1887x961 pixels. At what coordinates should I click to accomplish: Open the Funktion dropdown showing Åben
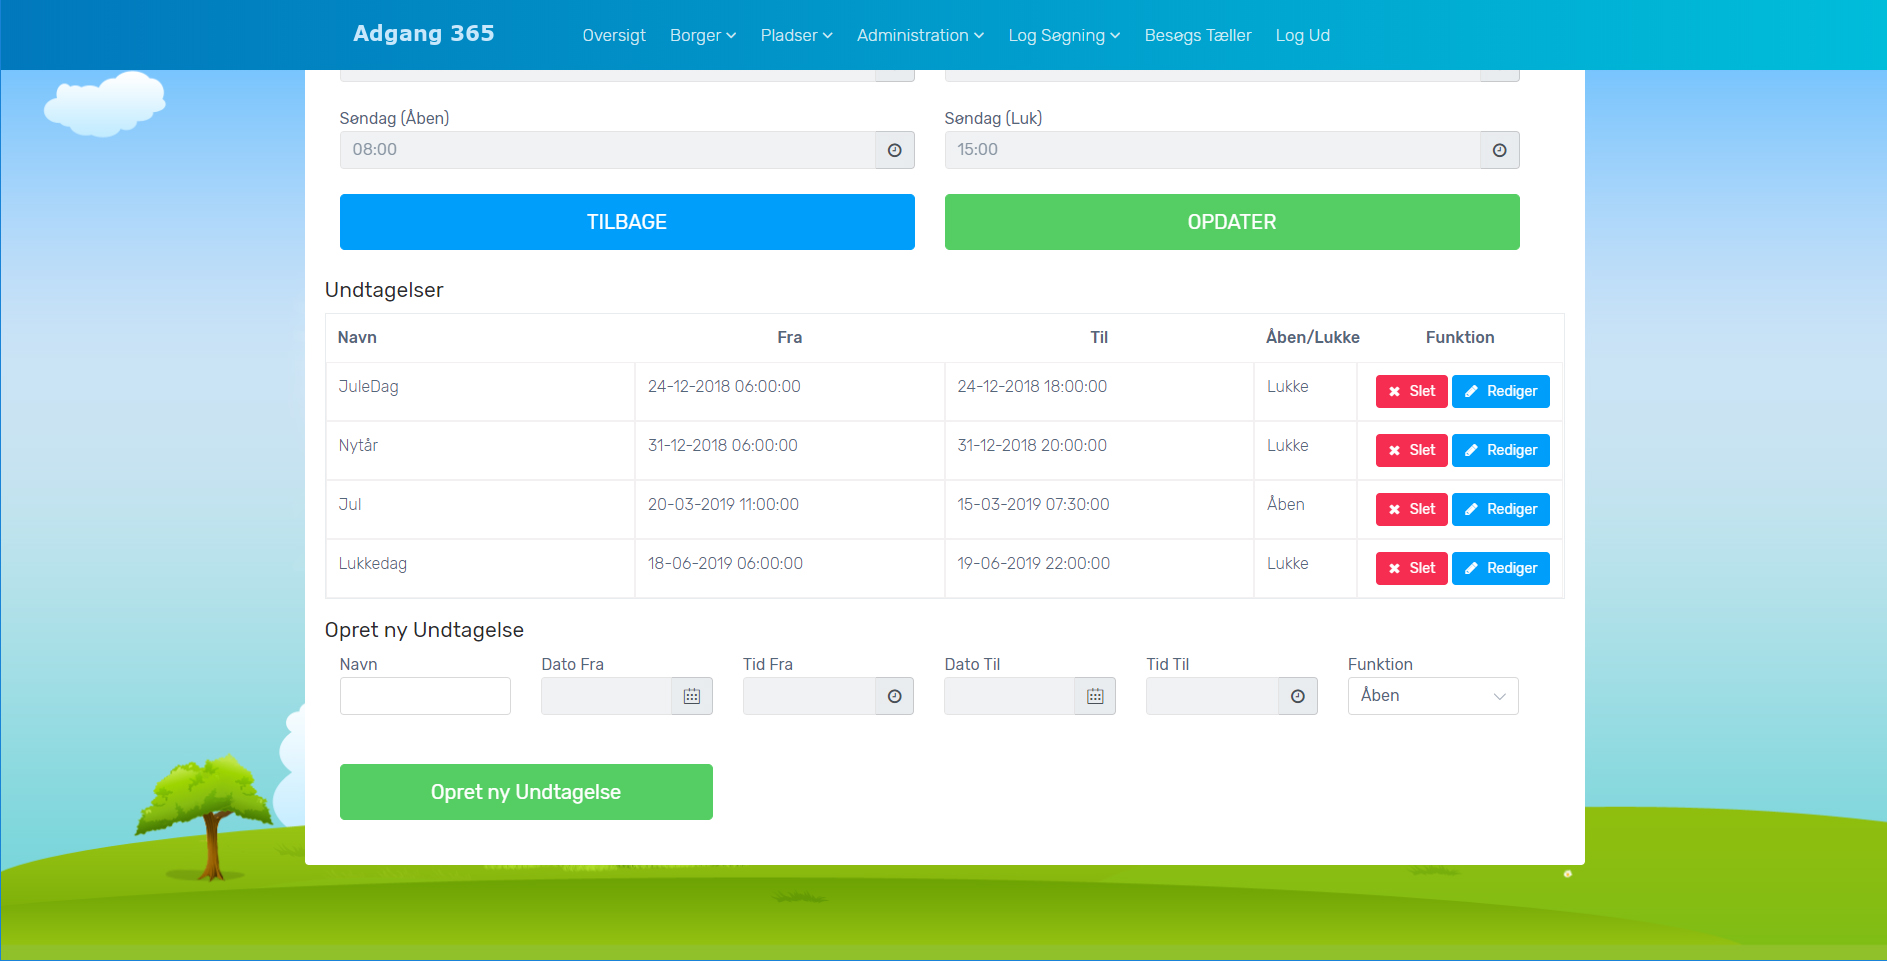[x=1432, y=696]
